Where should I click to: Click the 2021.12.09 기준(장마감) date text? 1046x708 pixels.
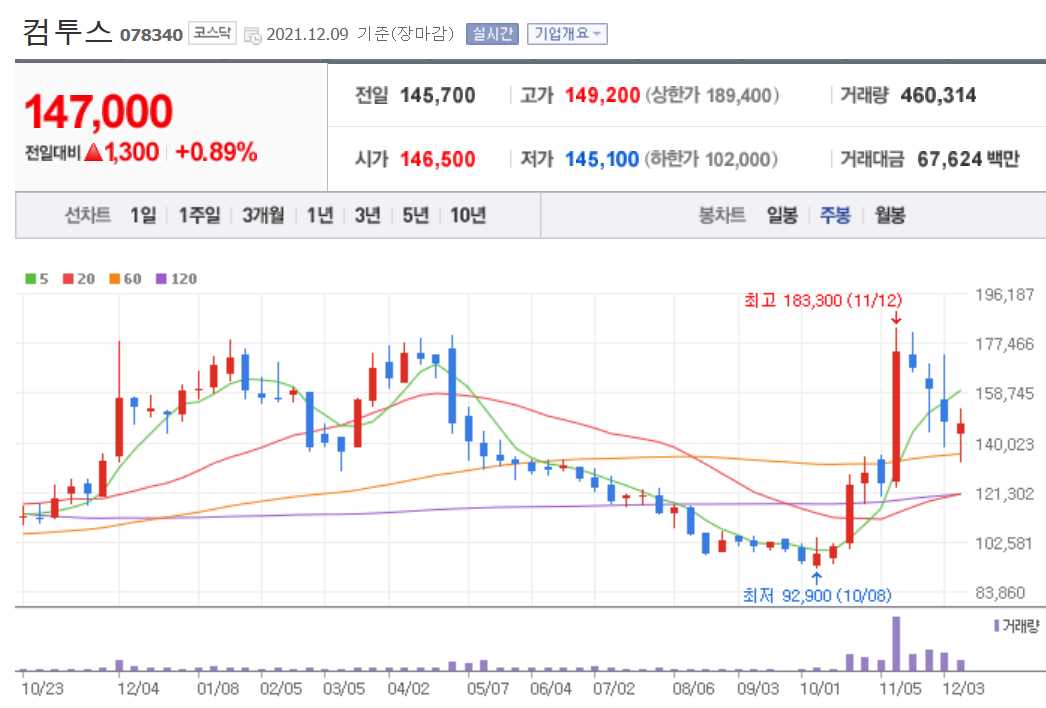(360, 34)
